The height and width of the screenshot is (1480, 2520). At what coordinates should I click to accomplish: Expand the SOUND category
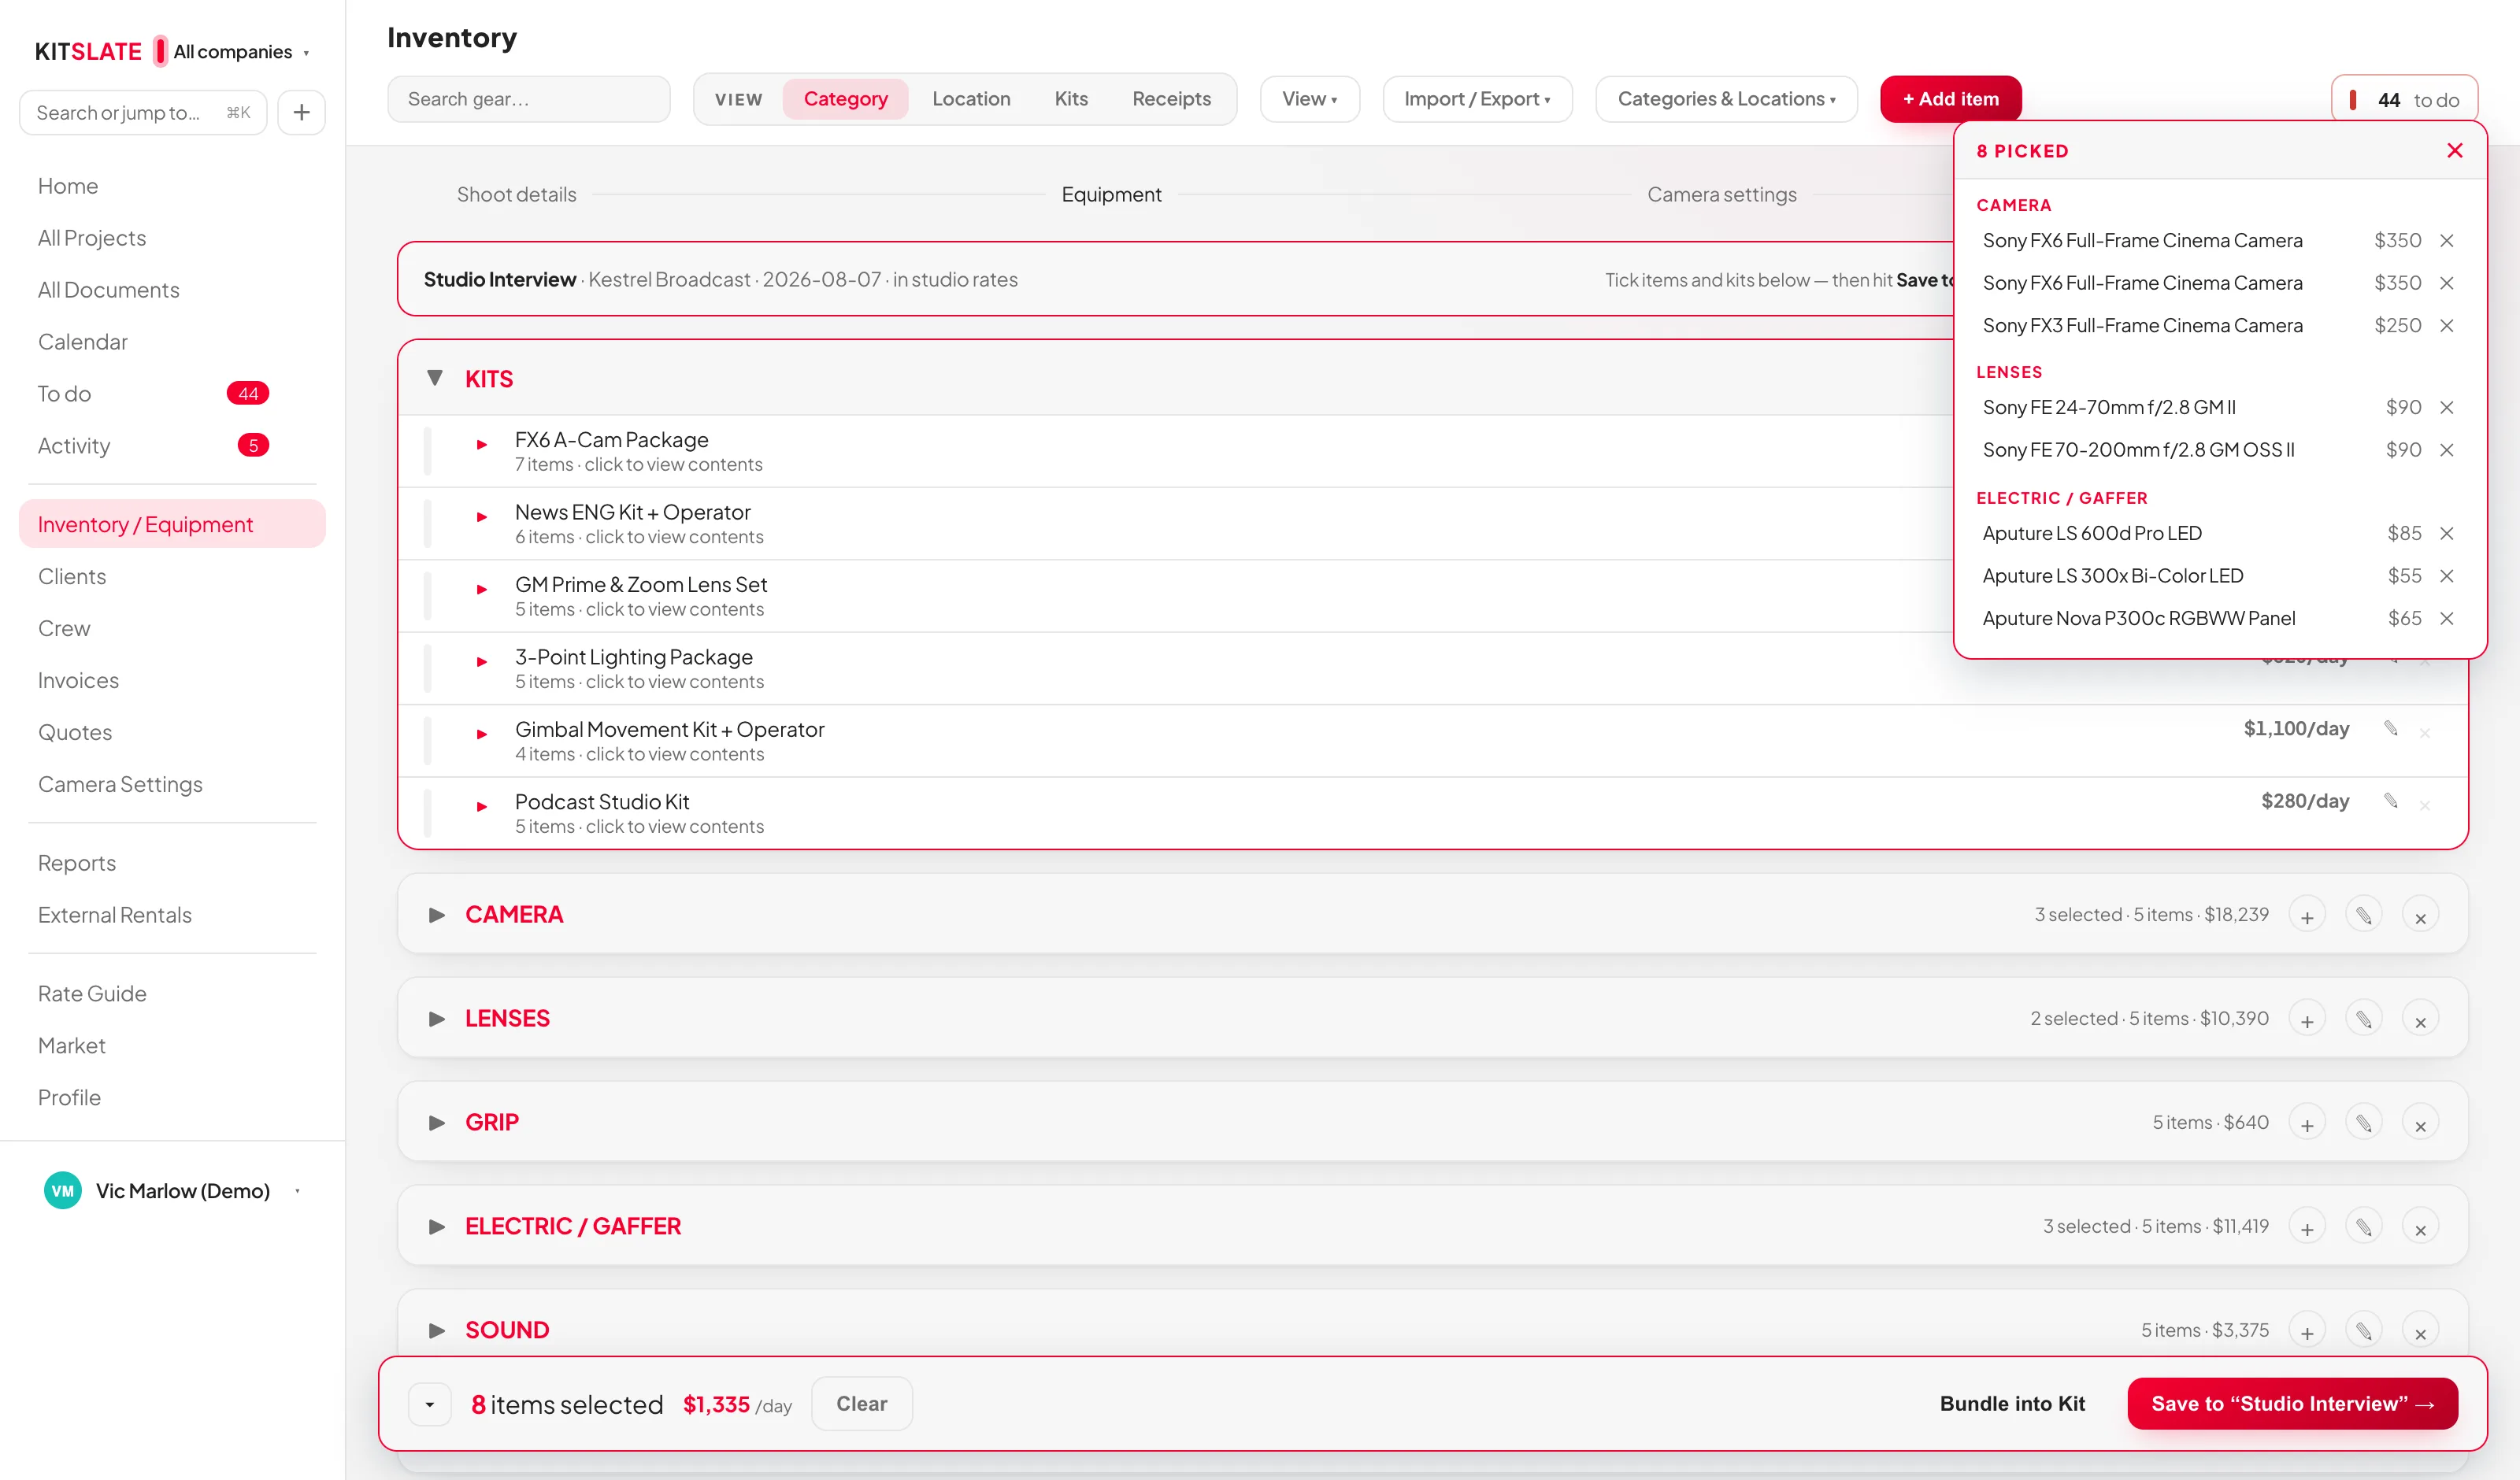coord(437,1331)
